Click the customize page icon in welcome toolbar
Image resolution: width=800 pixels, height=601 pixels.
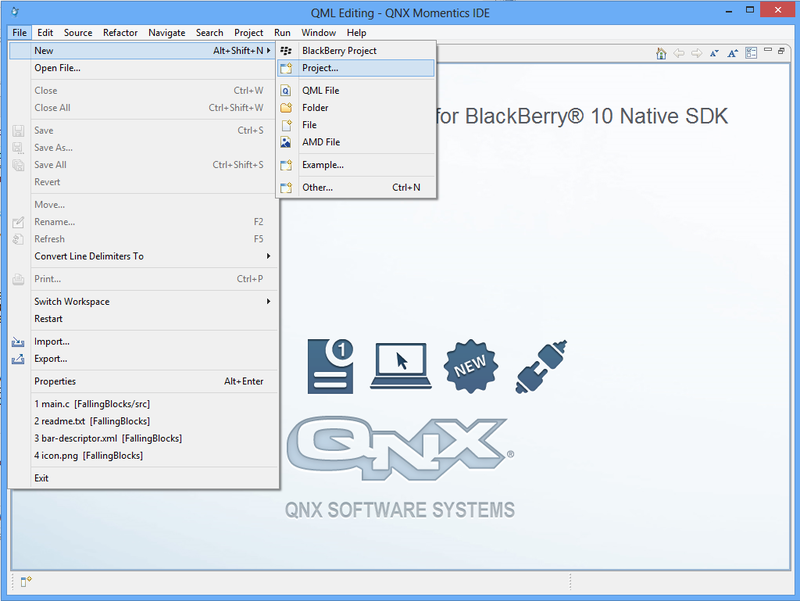click(x=751, y=53)
